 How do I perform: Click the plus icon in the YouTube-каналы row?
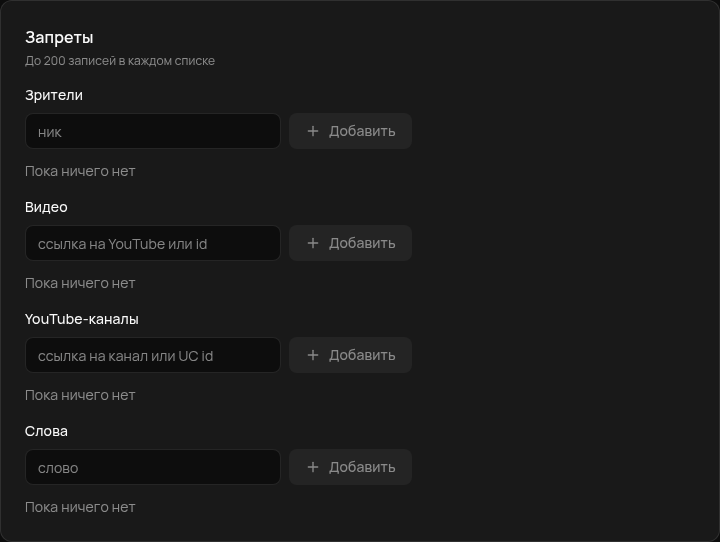pos(313,355)
